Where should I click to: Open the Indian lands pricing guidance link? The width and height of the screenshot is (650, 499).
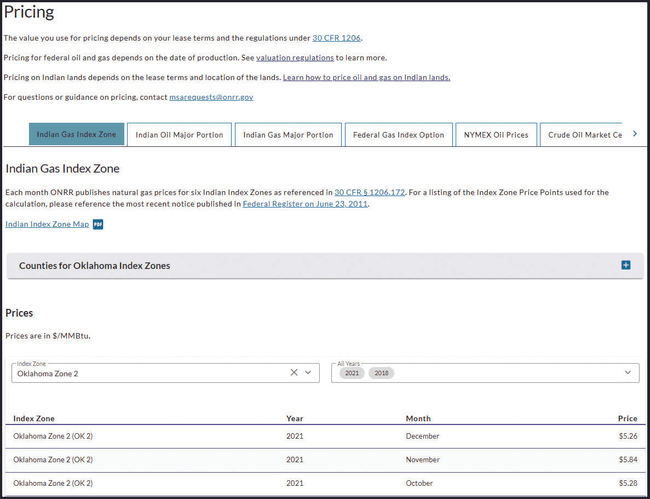[x=366, y=77]
